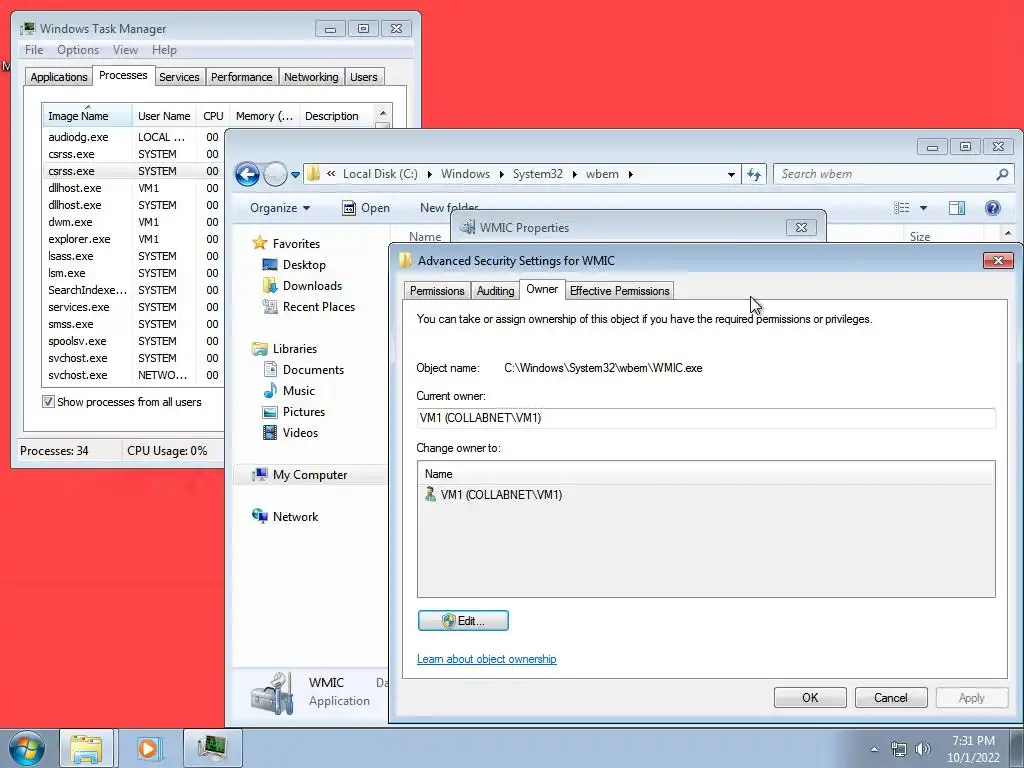Click the Windows Start orb
The image size is (1024, 768).
coord(27,748)
